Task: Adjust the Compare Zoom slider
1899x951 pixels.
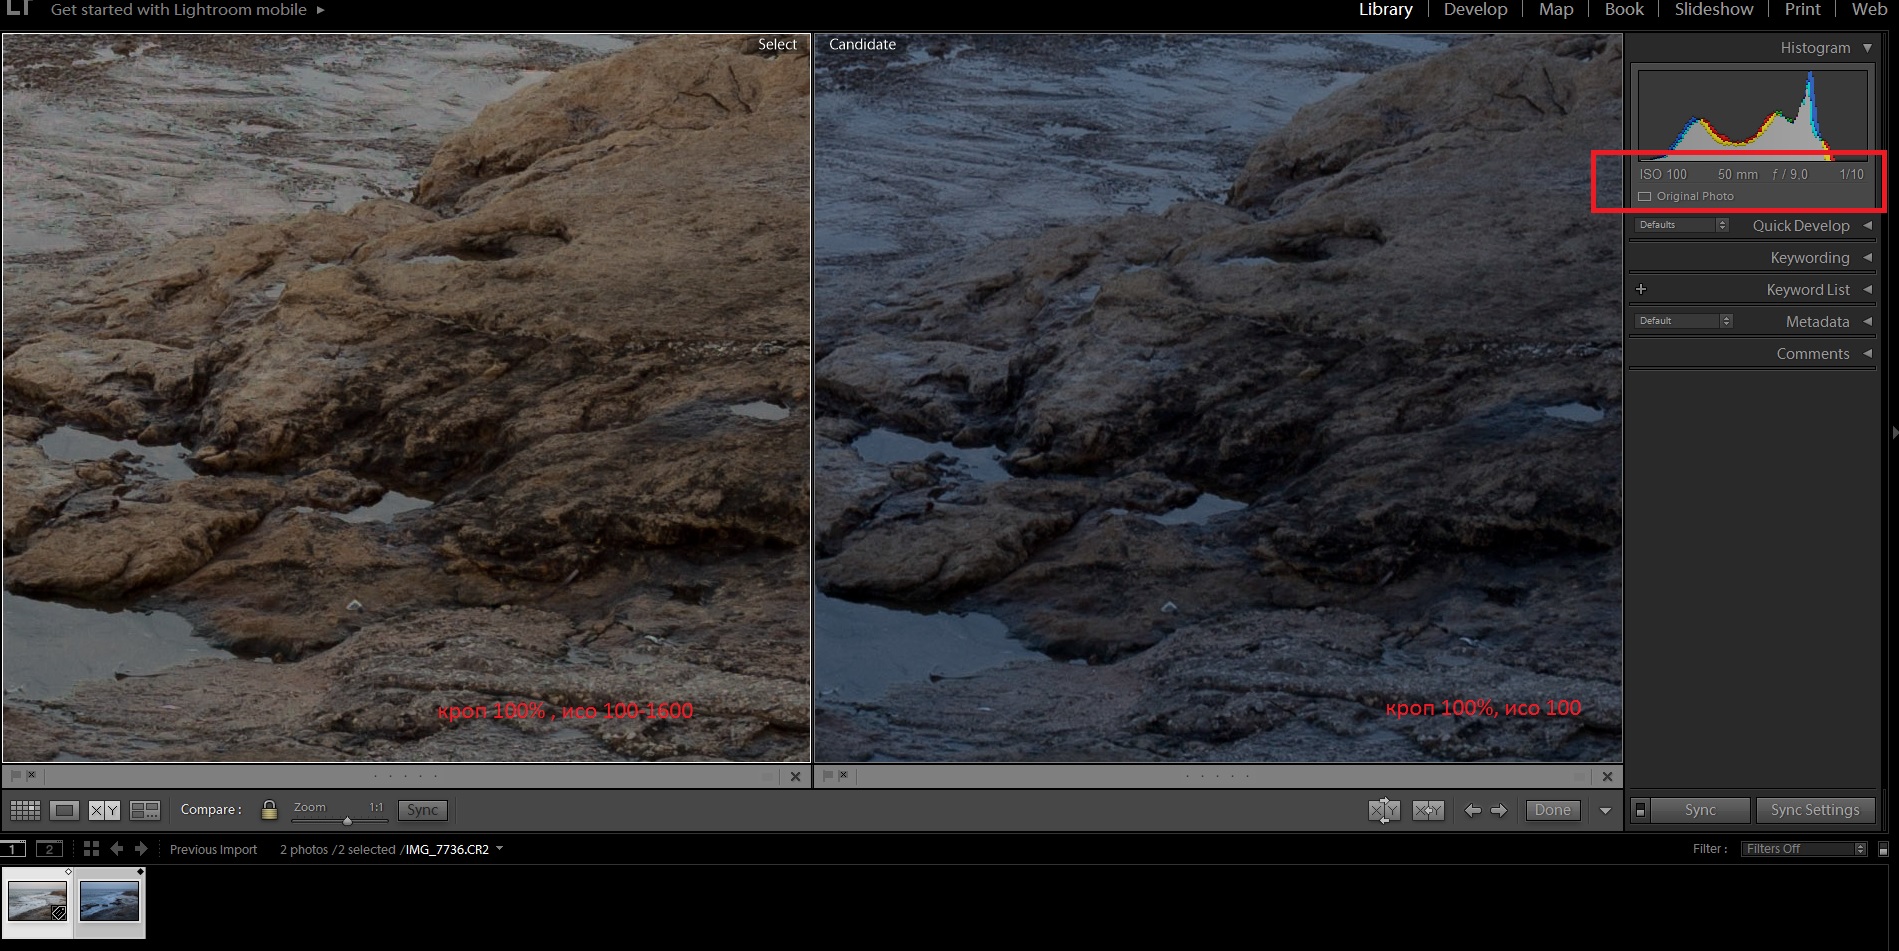Action: pos(347,820)
